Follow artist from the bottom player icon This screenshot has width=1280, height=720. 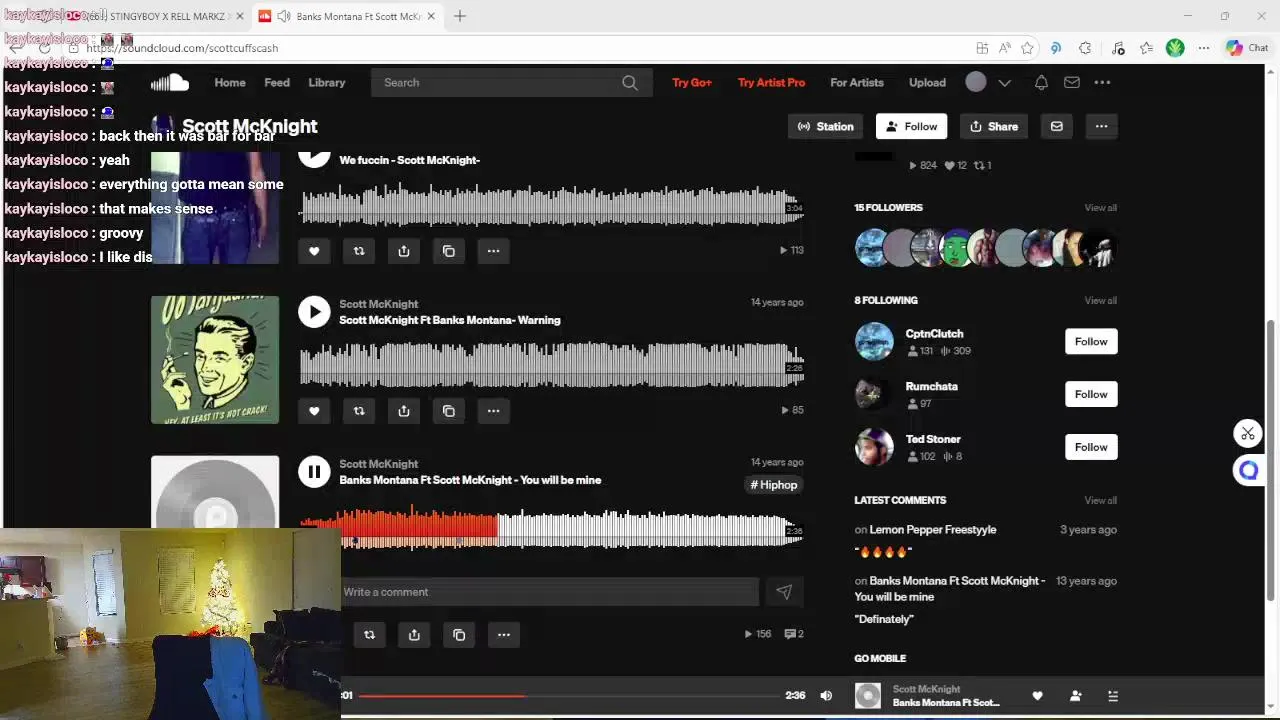tap(1075, 696)
